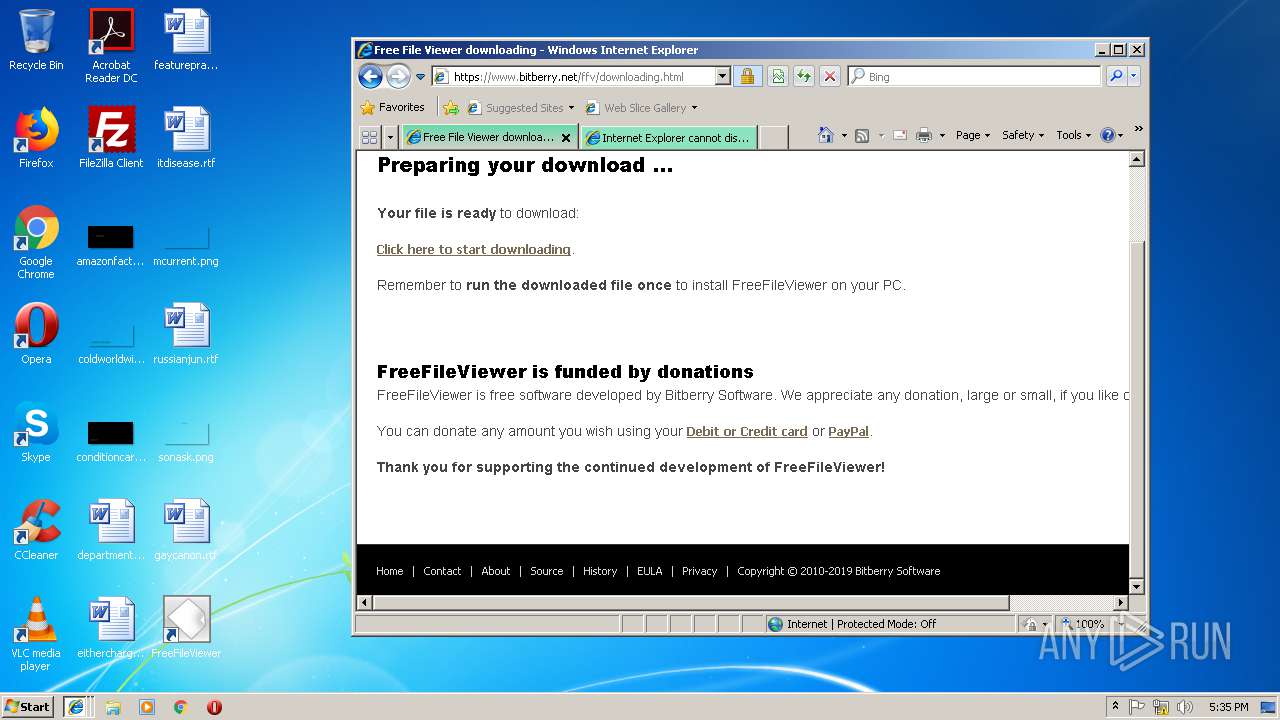Open the Windows Start button
Viewport: 1280px width, 720px height.
(x=28, y=706)
